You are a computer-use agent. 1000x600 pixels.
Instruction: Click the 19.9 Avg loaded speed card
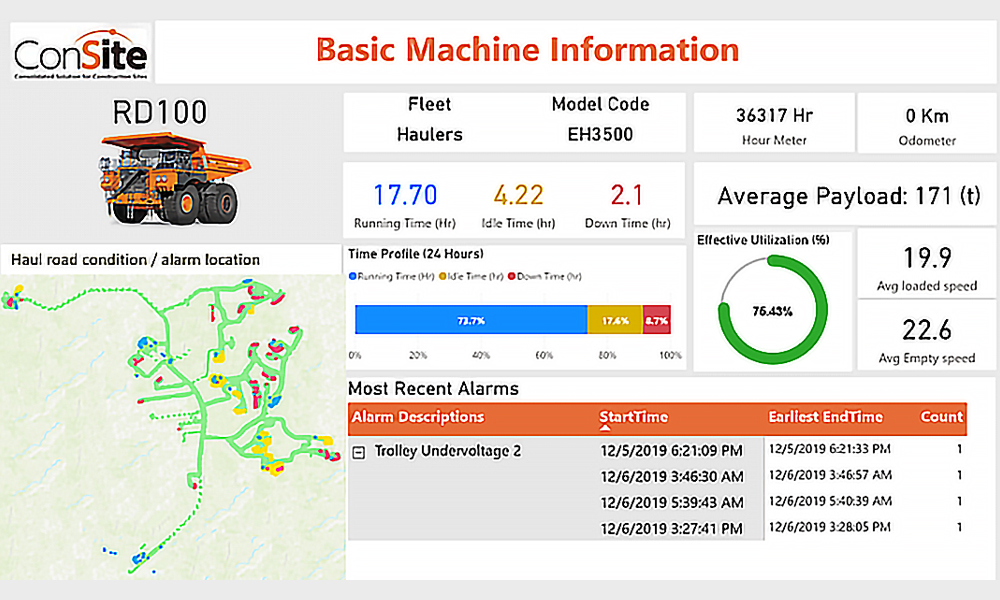click(x=927, y=268)
